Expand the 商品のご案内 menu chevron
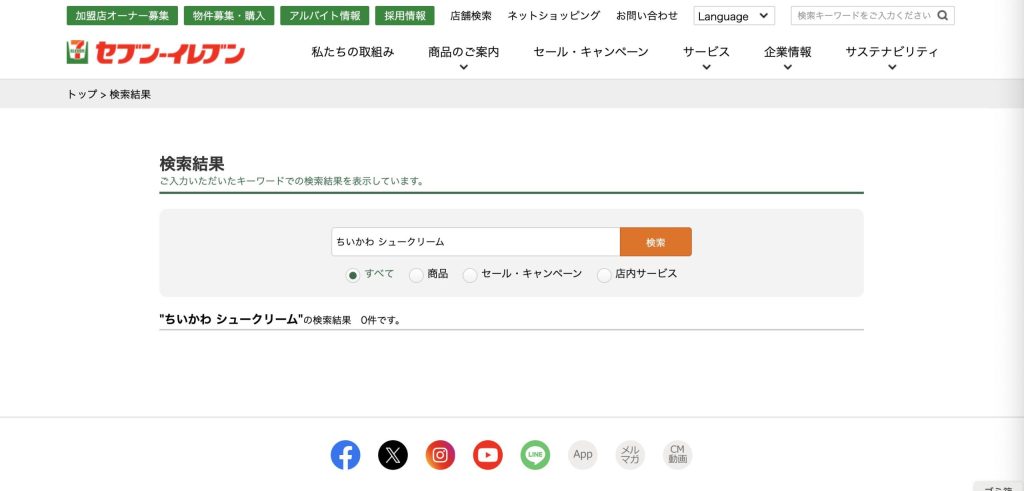1024x491 pixels. 464,67
